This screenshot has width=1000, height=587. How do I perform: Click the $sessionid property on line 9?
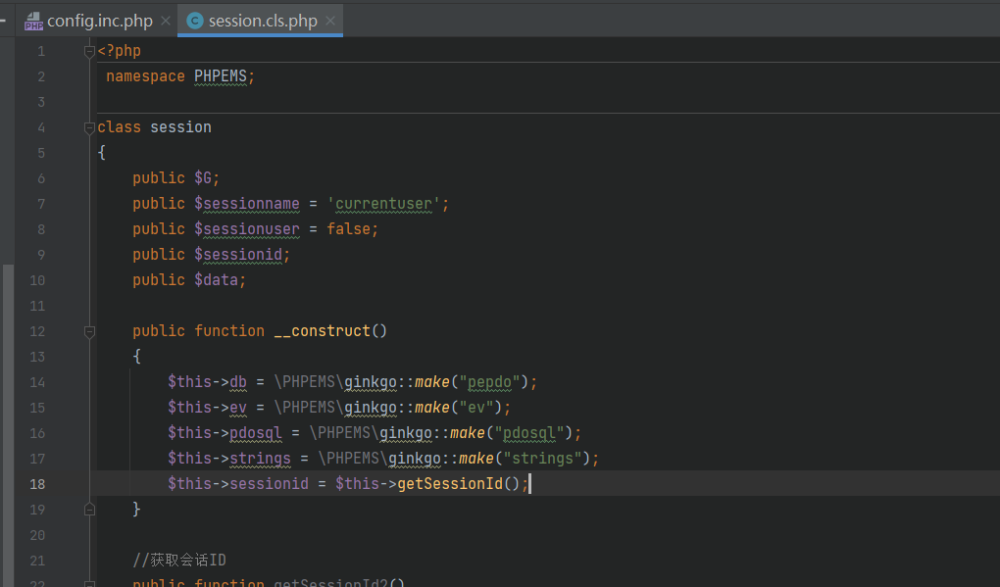tap(238, 255)
